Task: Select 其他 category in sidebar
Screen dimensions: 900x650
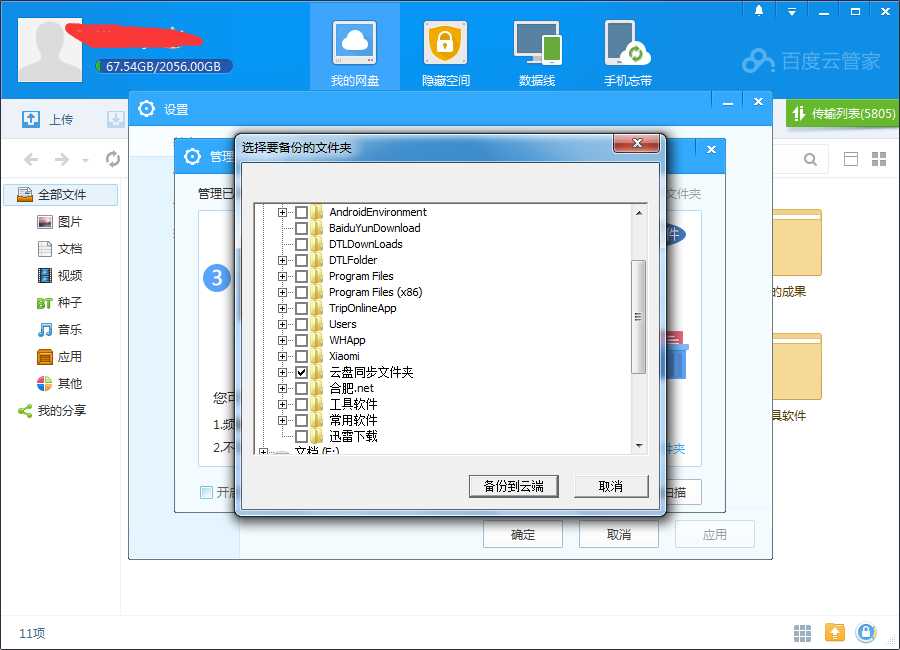Action: click(60, 384)
